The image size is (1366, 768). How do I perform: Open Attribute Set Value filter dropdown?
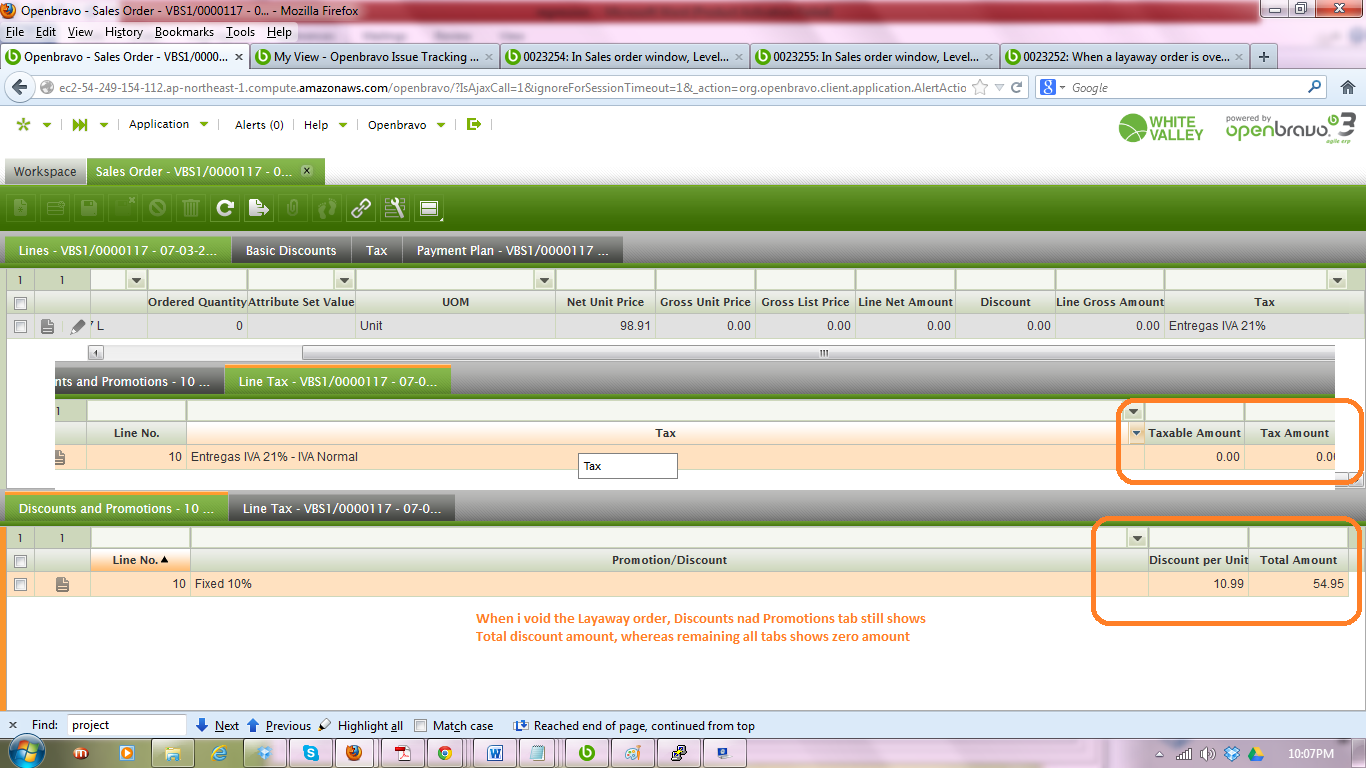344,280
